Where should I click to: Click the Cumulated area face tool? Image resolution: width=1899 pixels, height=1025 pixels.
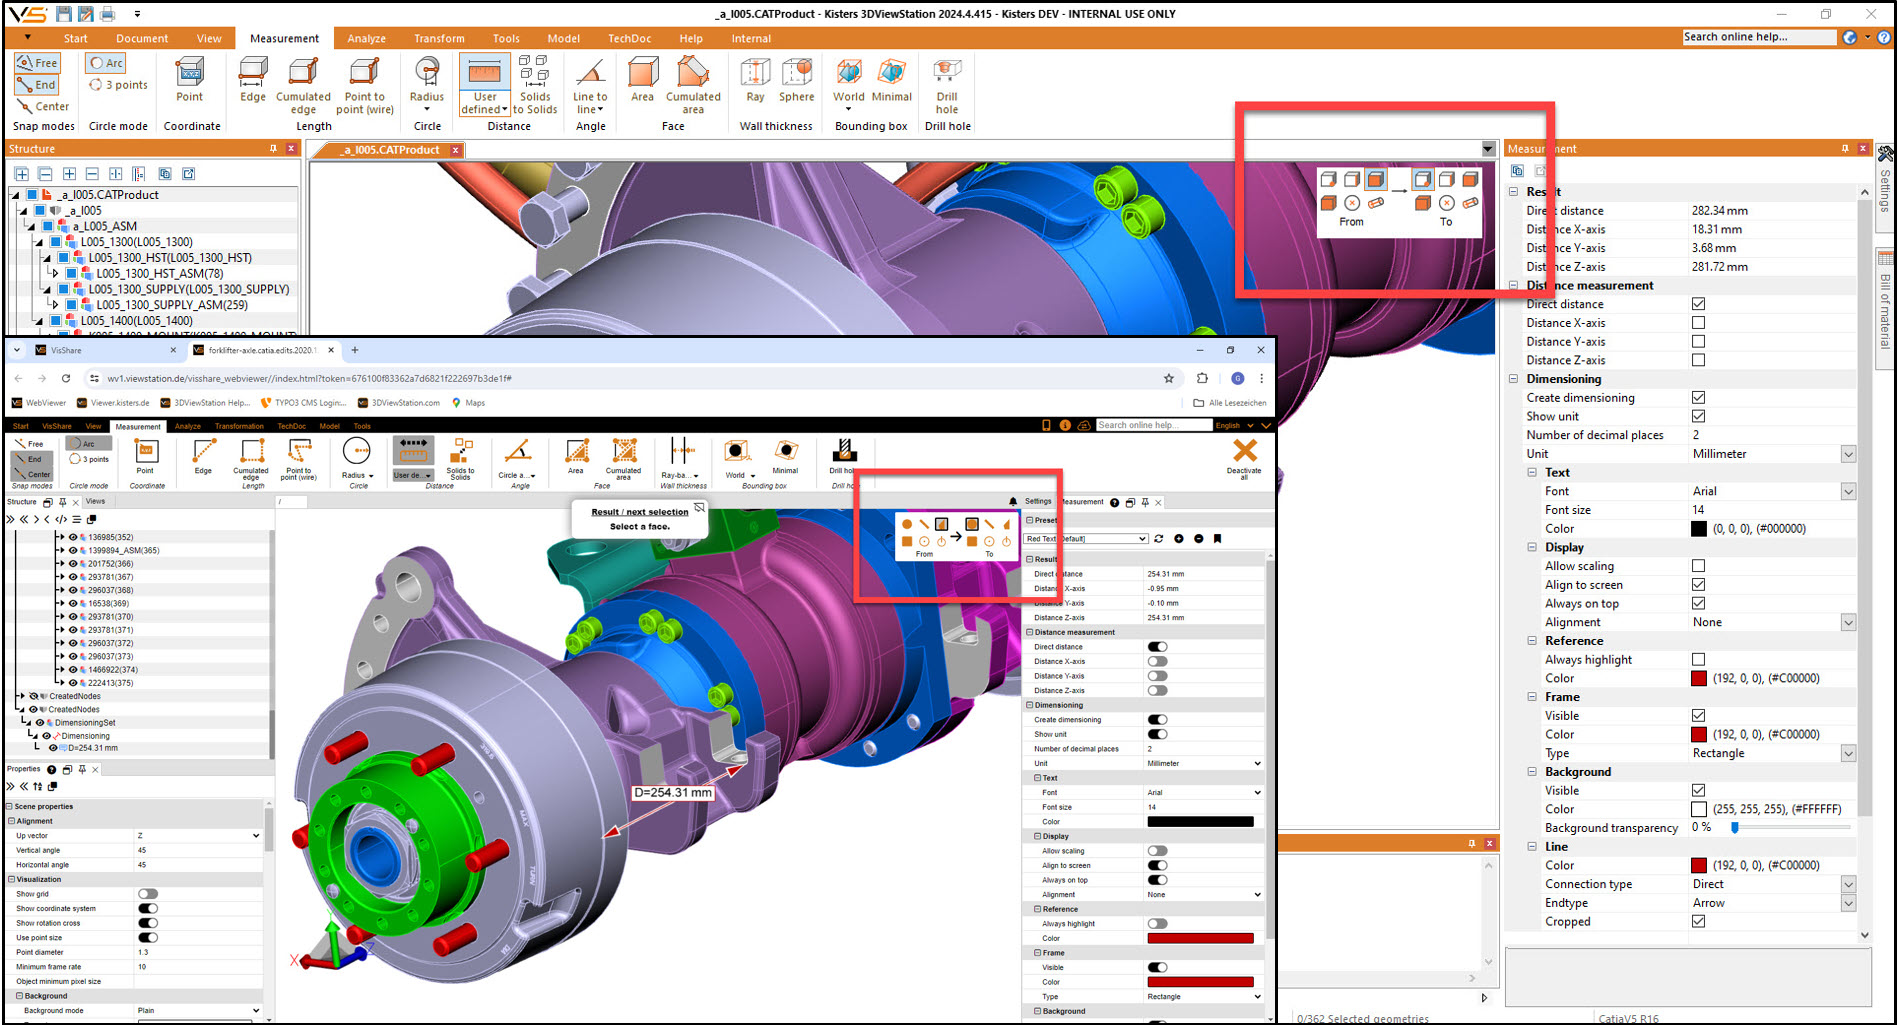coord(692,84)
